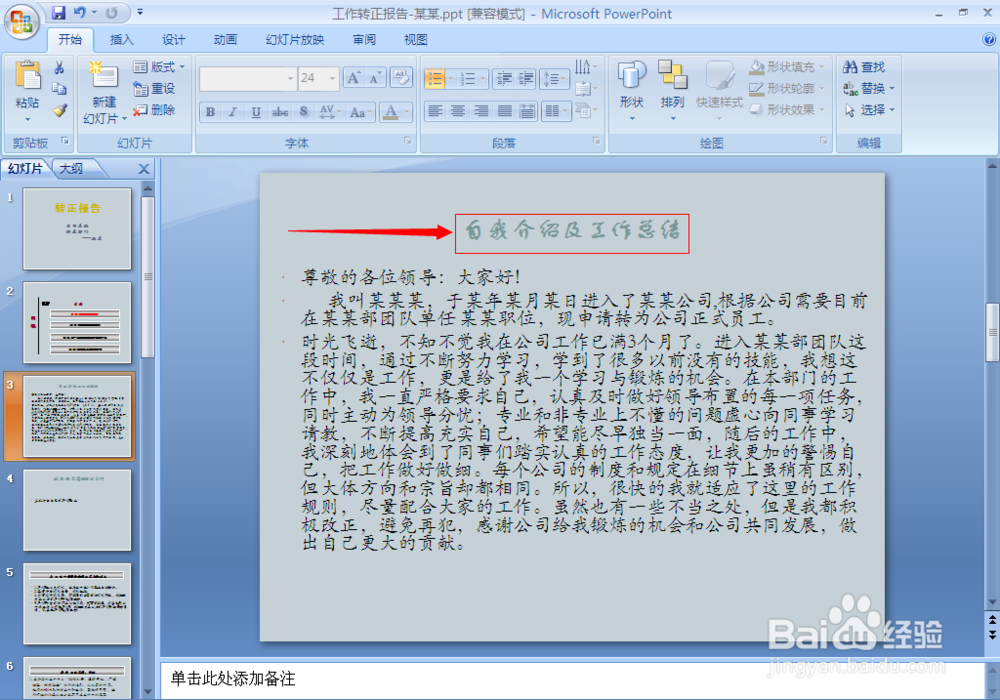Image resolution: width=1000 pixels, height=700 pixels.
Task: Open the text direction options
Action: point(585,68)
